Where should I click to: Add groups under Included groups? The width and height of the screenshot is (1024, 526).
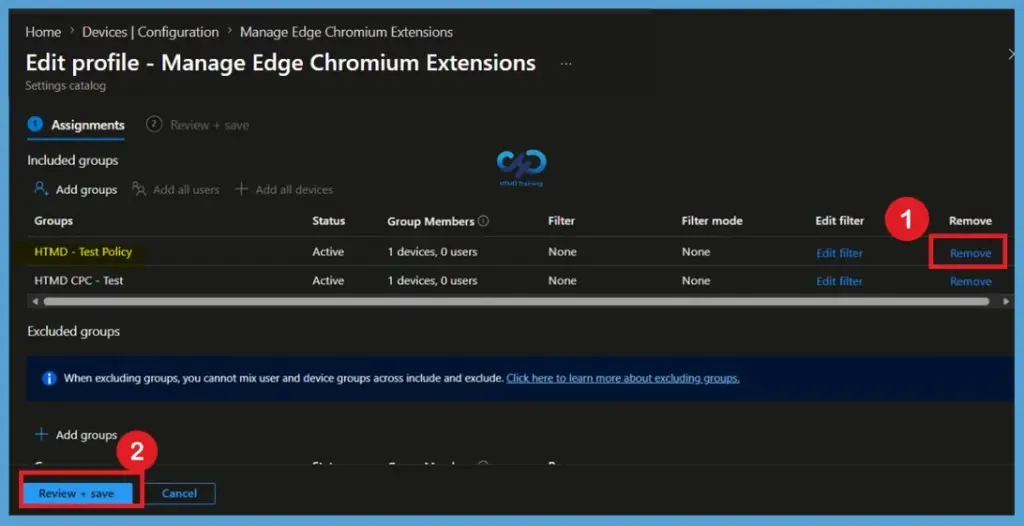(x=76, y=189)
